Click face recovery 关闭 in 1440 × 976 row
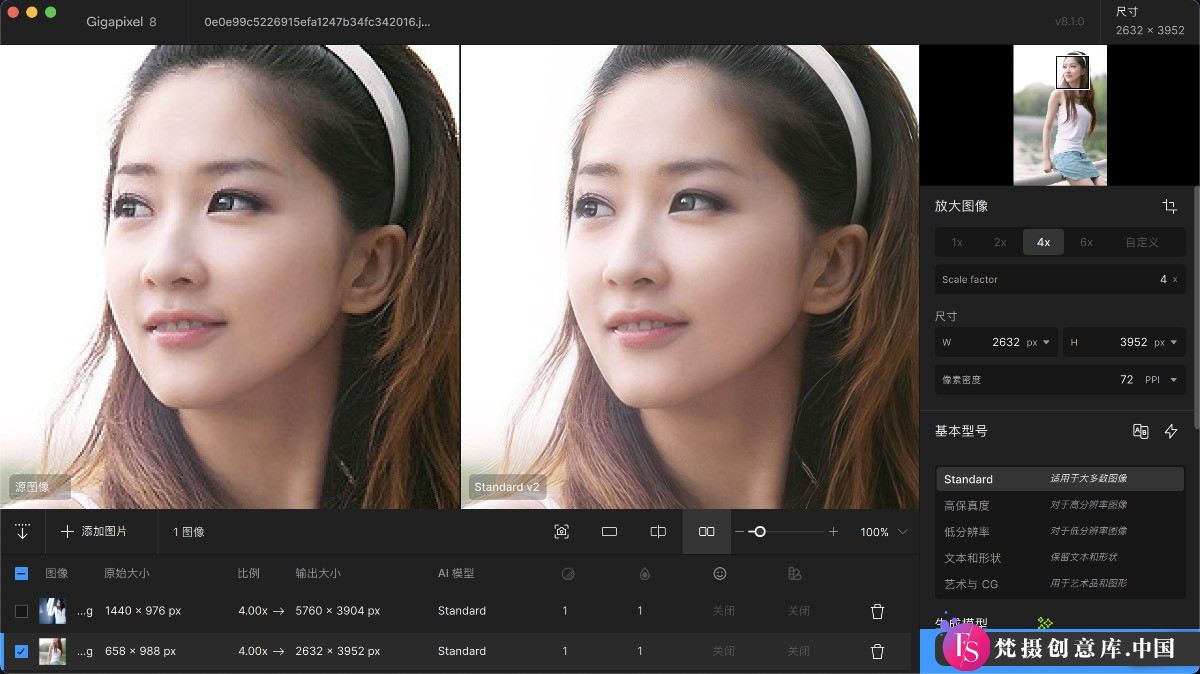Image resolution: width=1200 pixels, height=674 pixels. point(723,610)
